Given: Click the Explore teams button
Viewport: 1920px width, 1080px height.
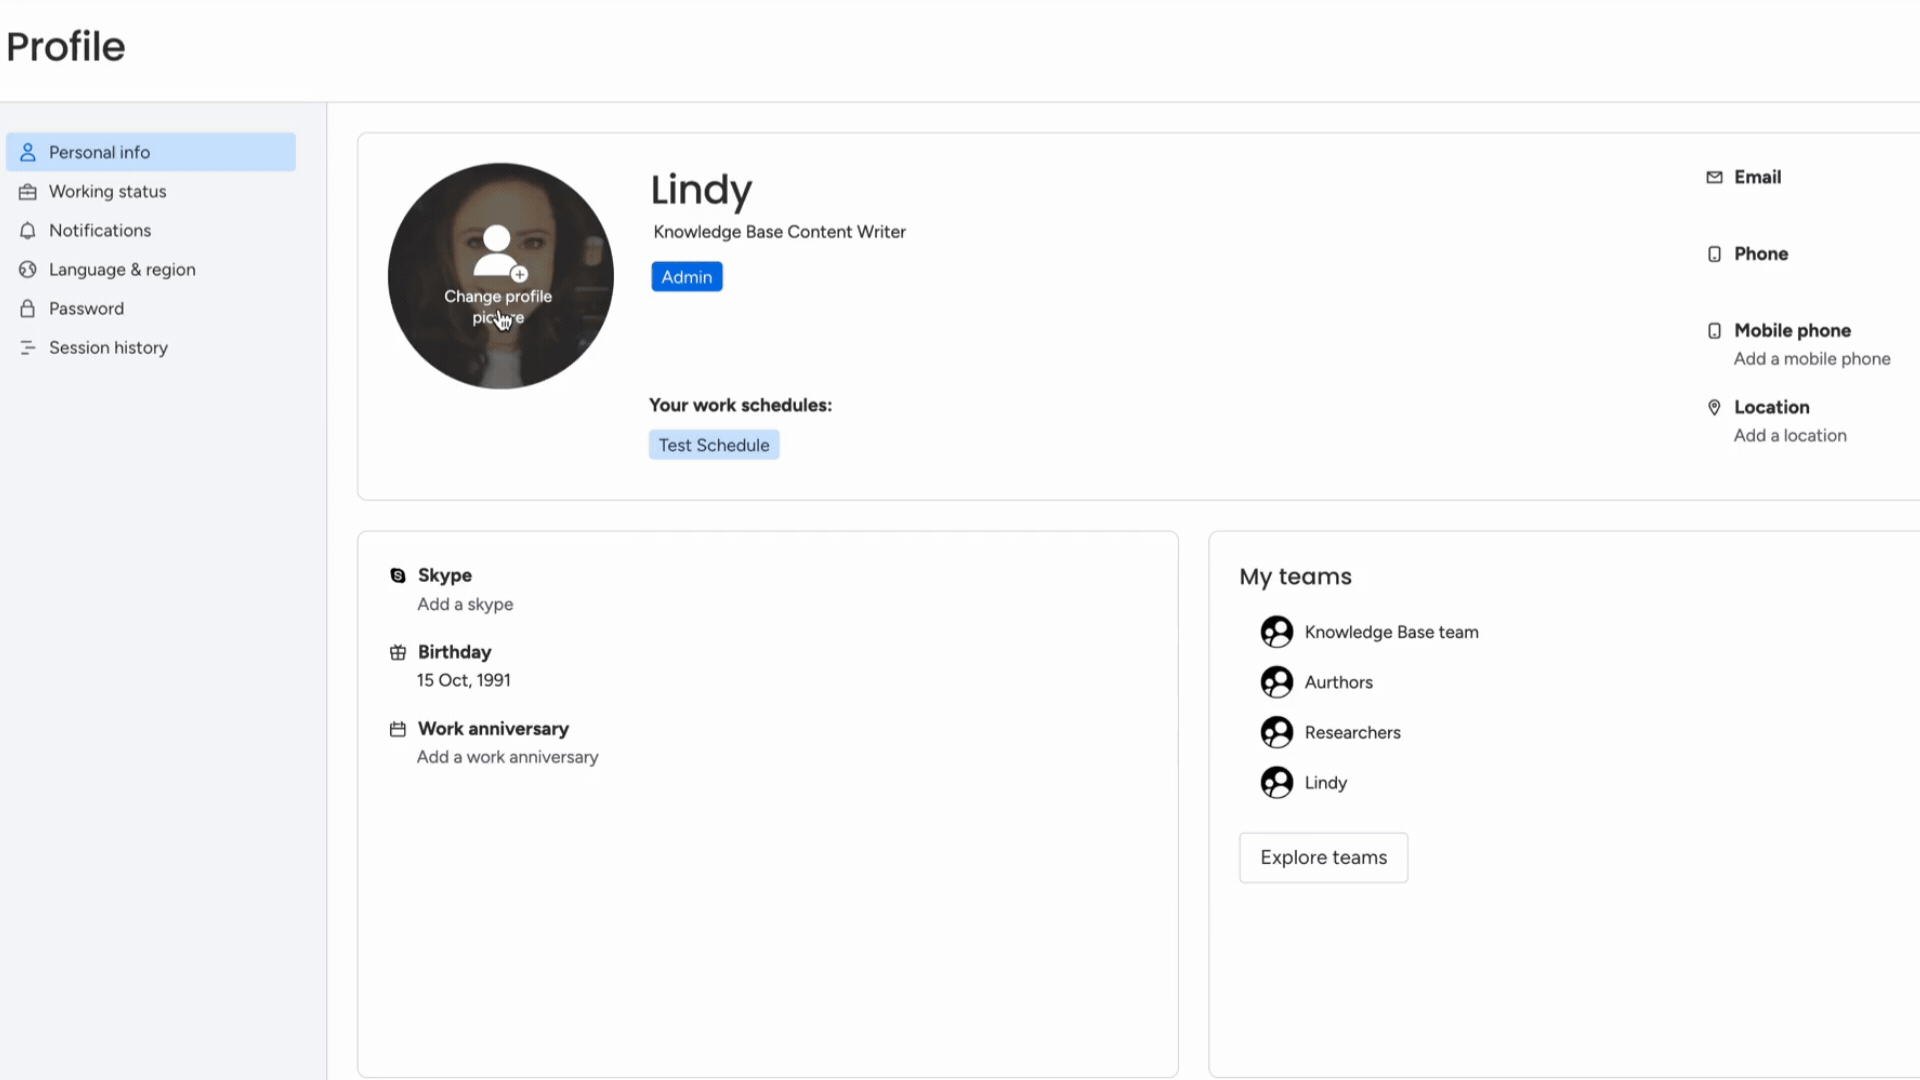Looking at the screenshot, I should [x=1323, y=857].
